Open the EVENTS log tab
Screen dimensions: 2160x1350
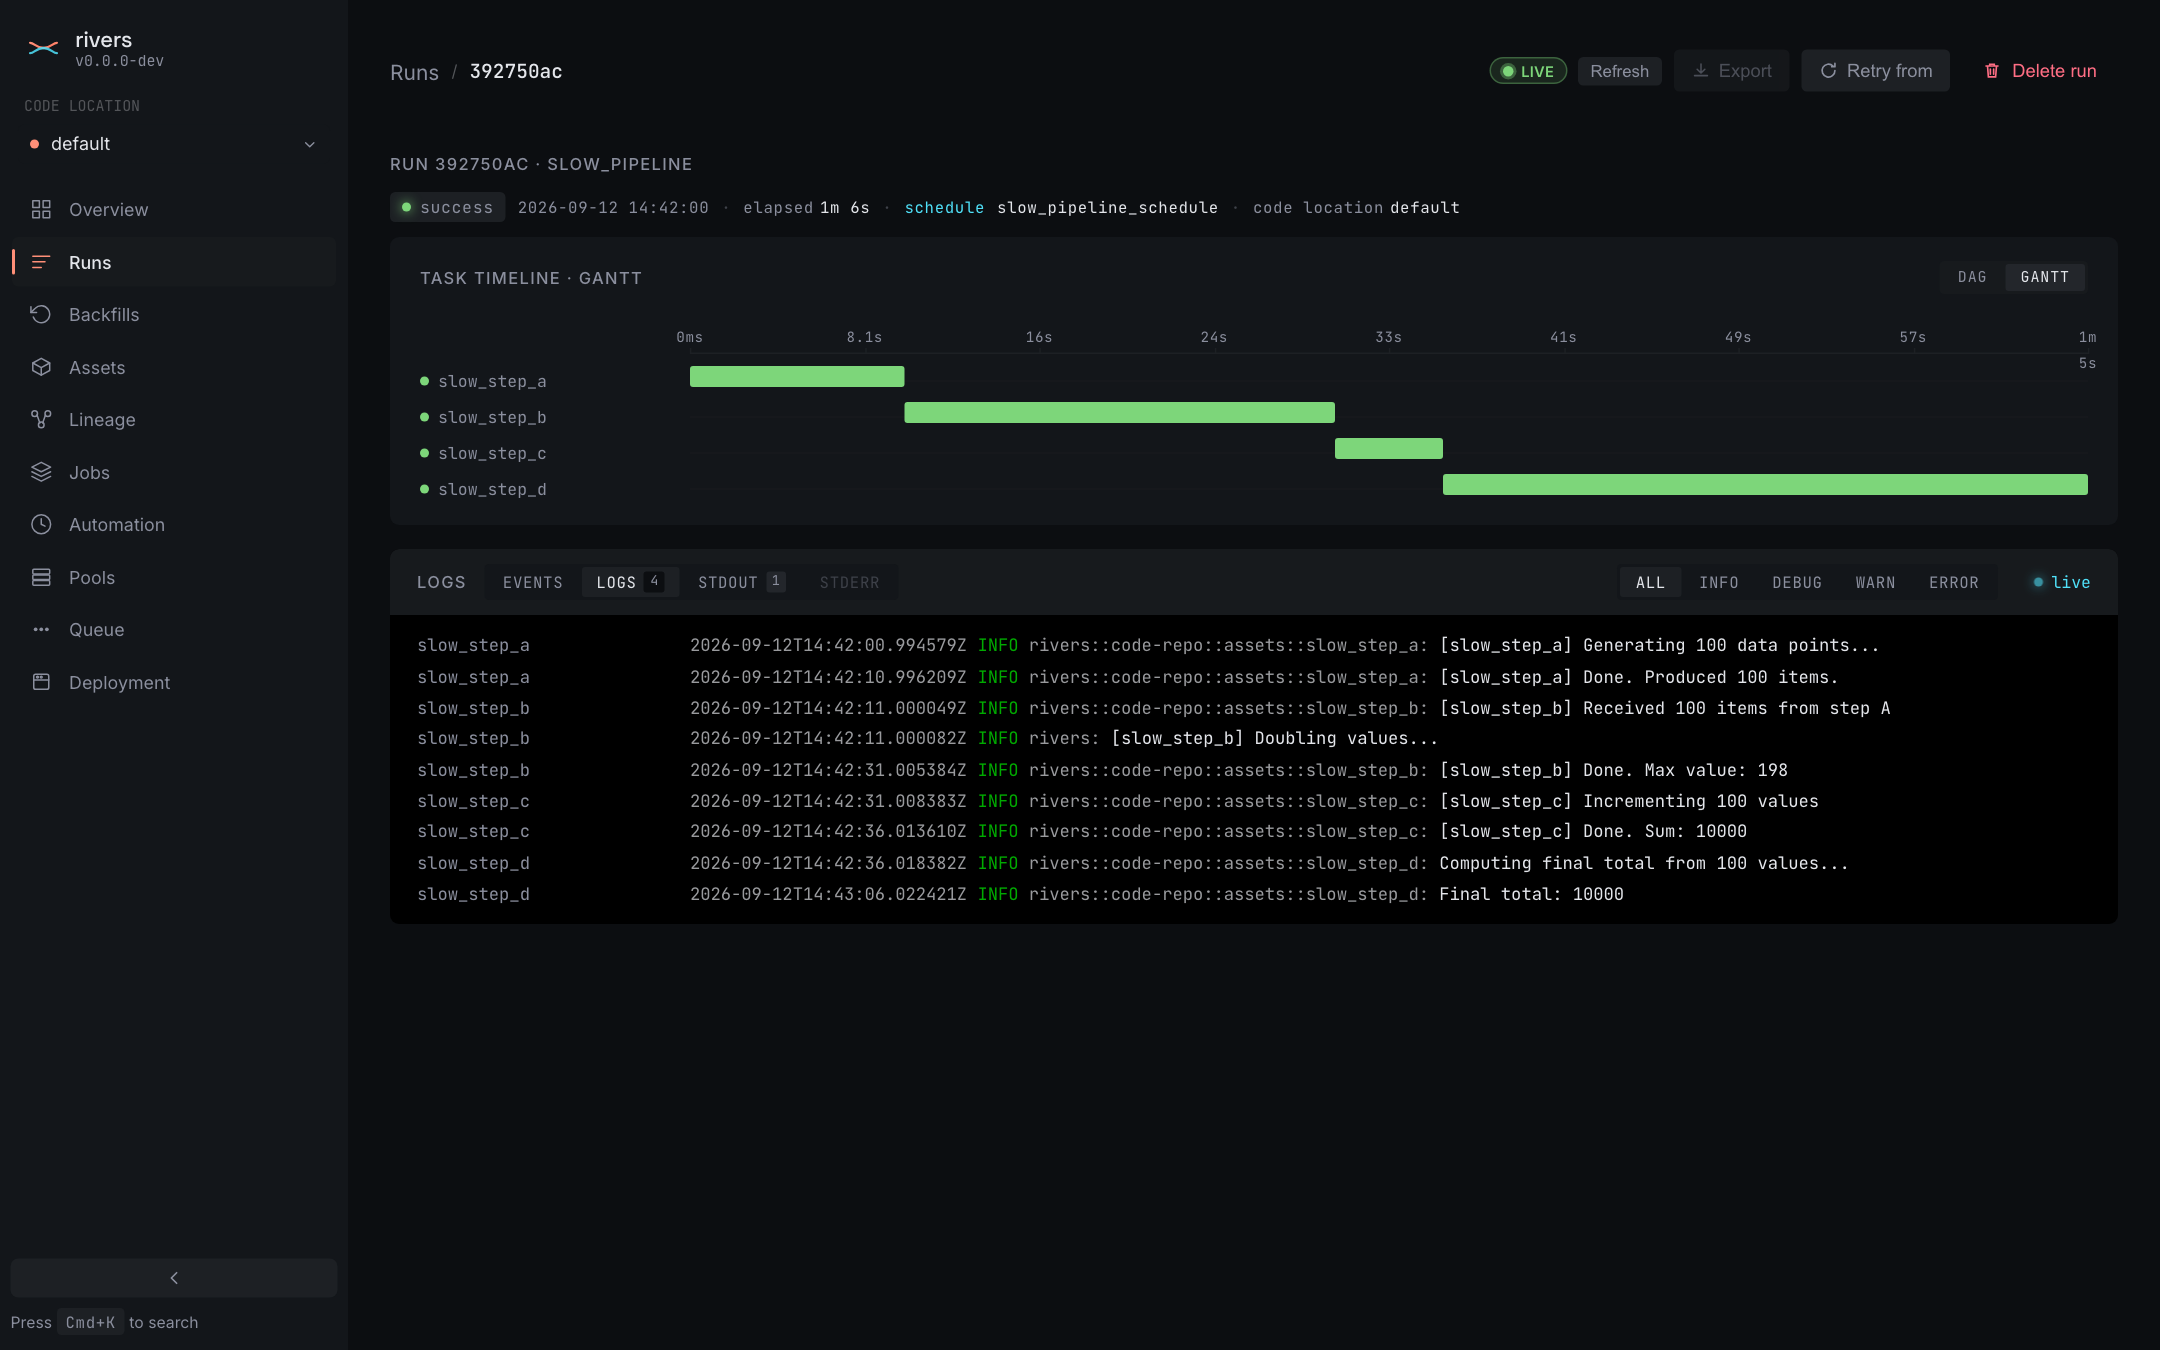pyautogui.click(x=533, y=582)
